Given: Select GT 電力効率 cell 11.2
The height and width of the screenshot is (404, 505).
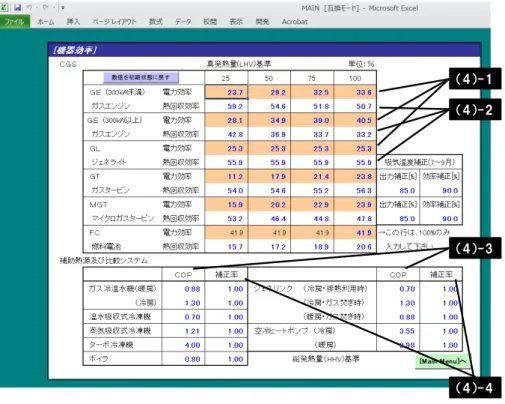Looking at the screenshot, I should [x=226, y=176].
